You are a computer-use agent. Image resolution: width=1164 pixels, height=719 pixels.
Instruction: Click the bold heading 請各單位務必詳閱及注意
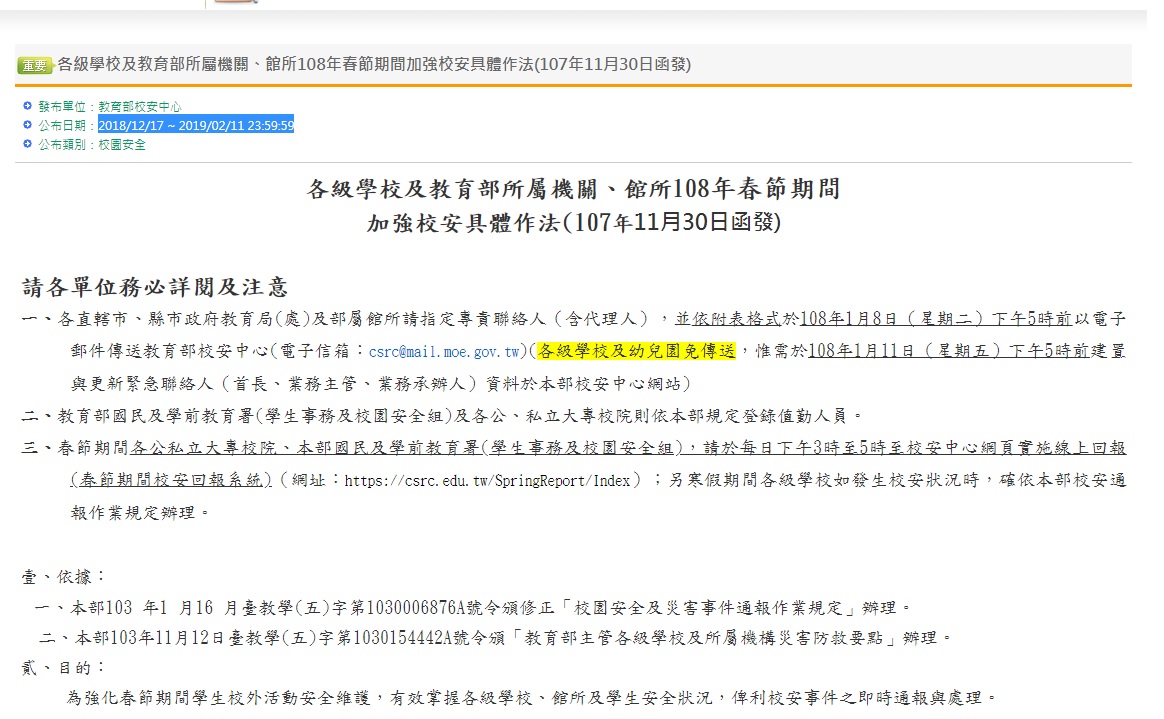click(x=155, y=288)
